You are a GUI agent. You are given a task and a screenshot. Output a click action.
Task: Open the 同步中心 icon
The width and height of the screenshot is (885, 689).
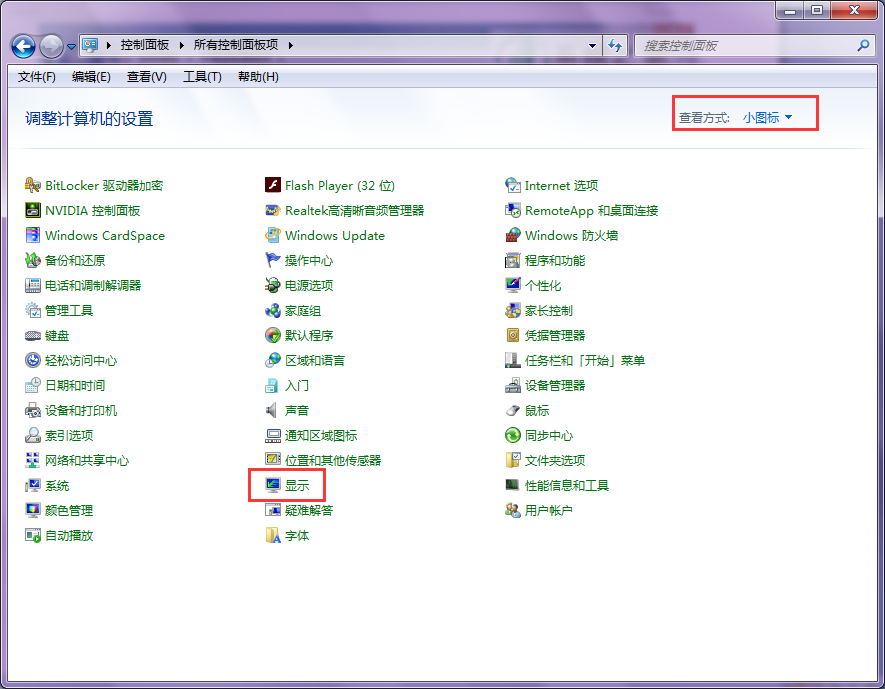point(512,435)
